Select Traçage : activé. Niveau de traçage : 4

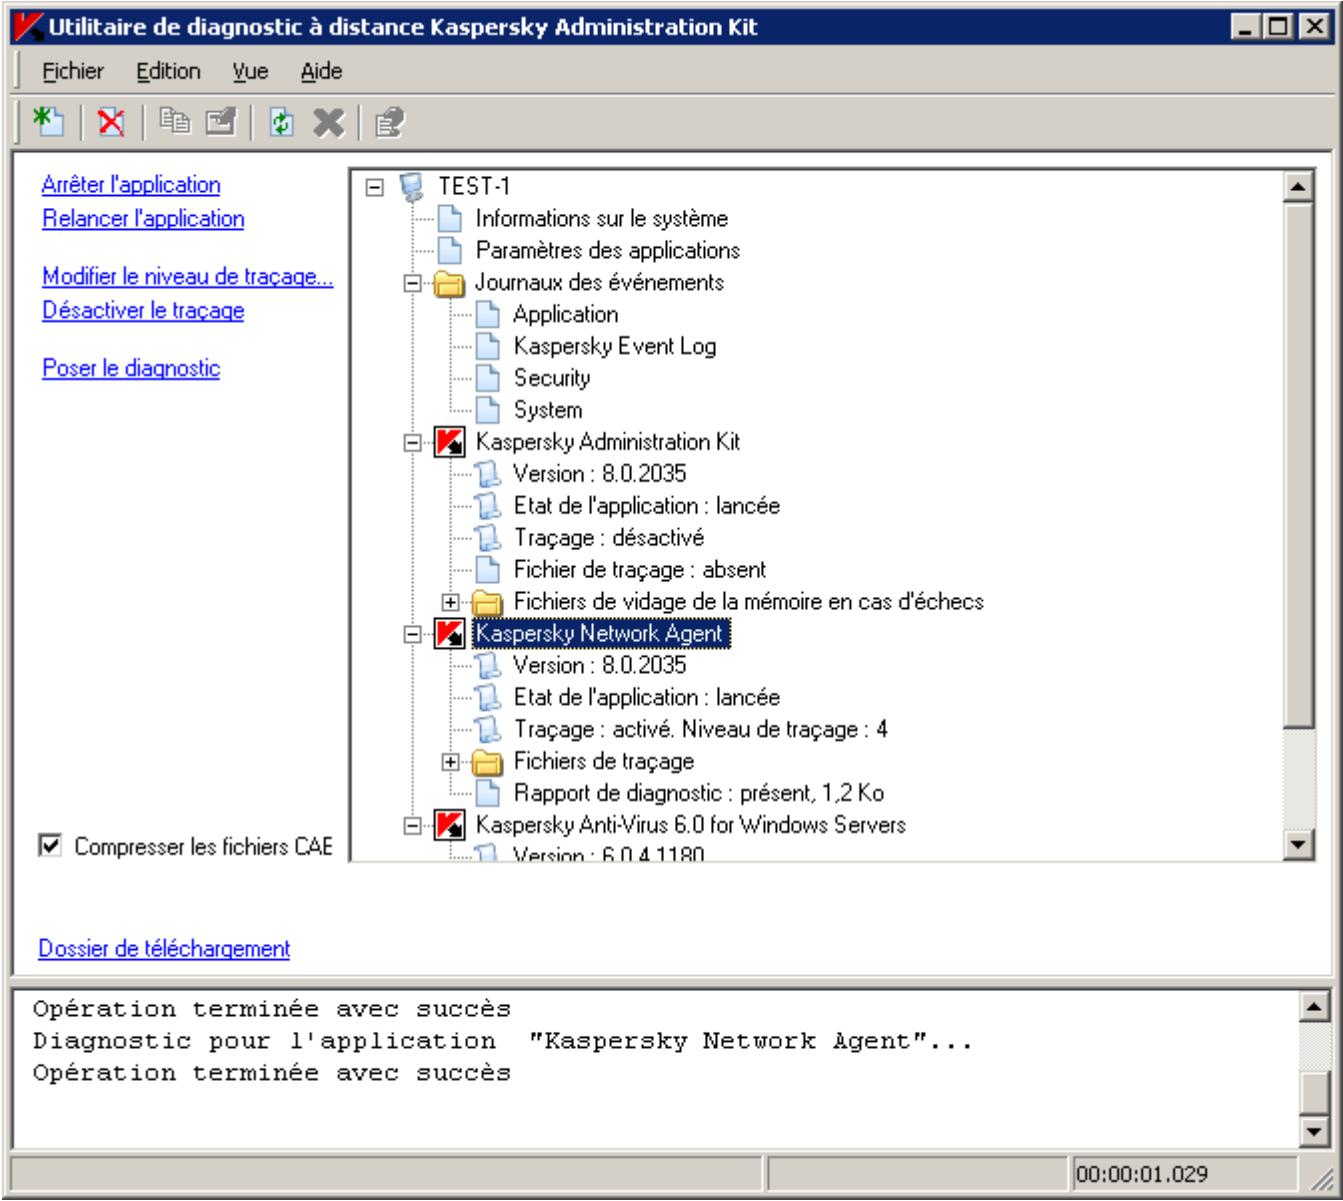click(701, 730)
